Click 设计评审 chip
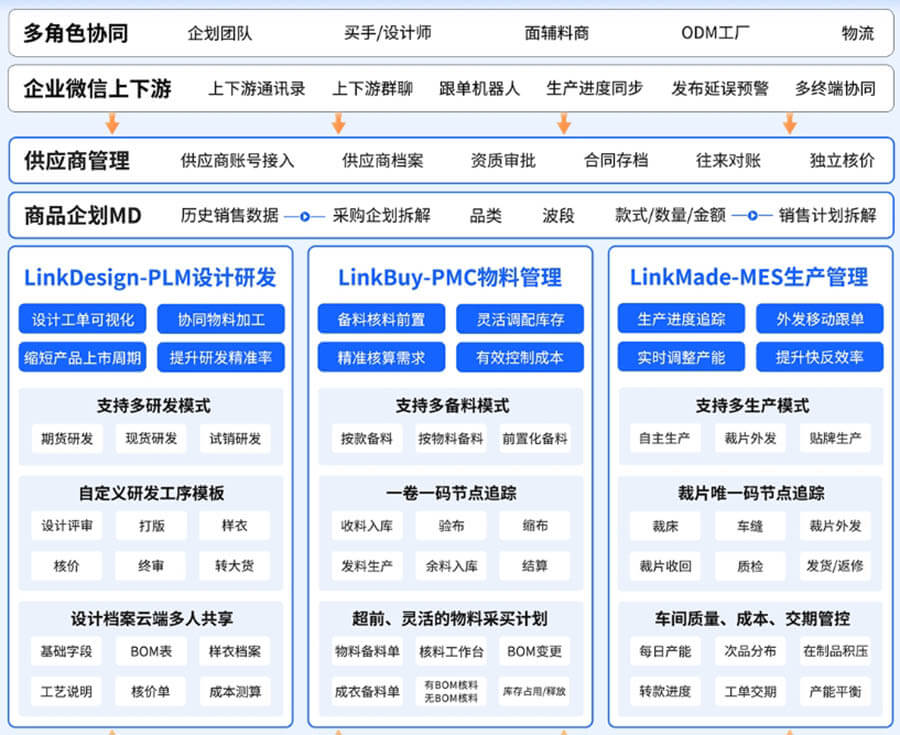900x735 pixels. (67, 526)
